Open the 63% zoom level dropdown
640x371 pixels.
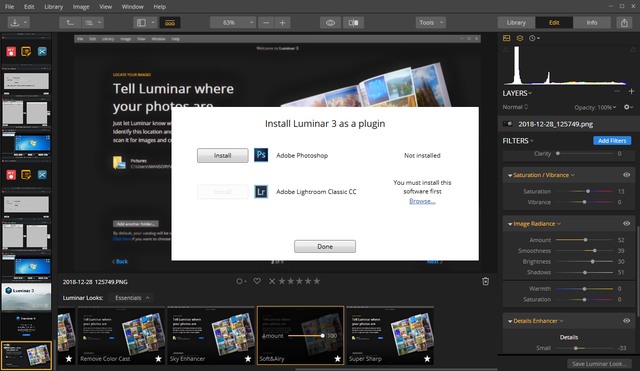[233, 22]
